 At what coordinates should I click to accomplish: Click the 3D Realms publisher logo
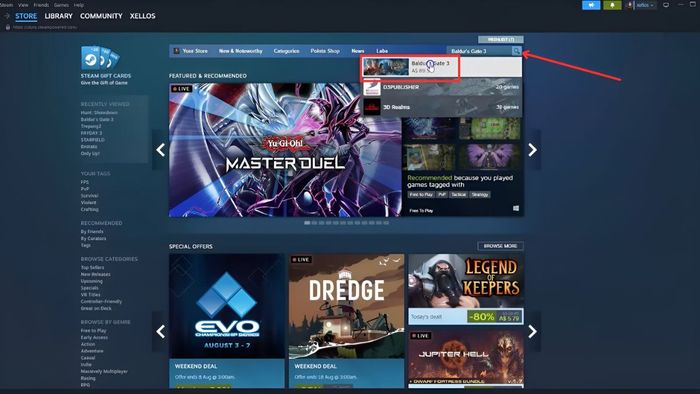(371, 107)
